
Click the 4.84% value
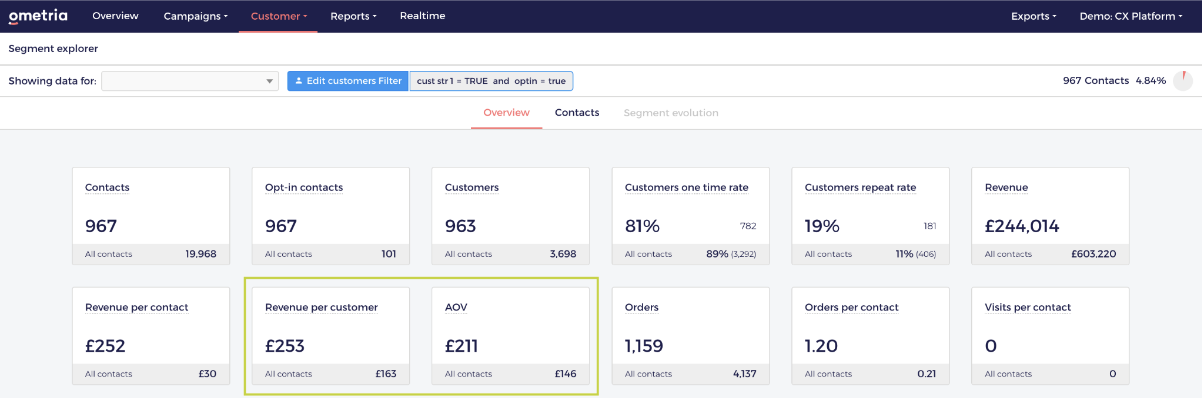[x=1150, y=81]
